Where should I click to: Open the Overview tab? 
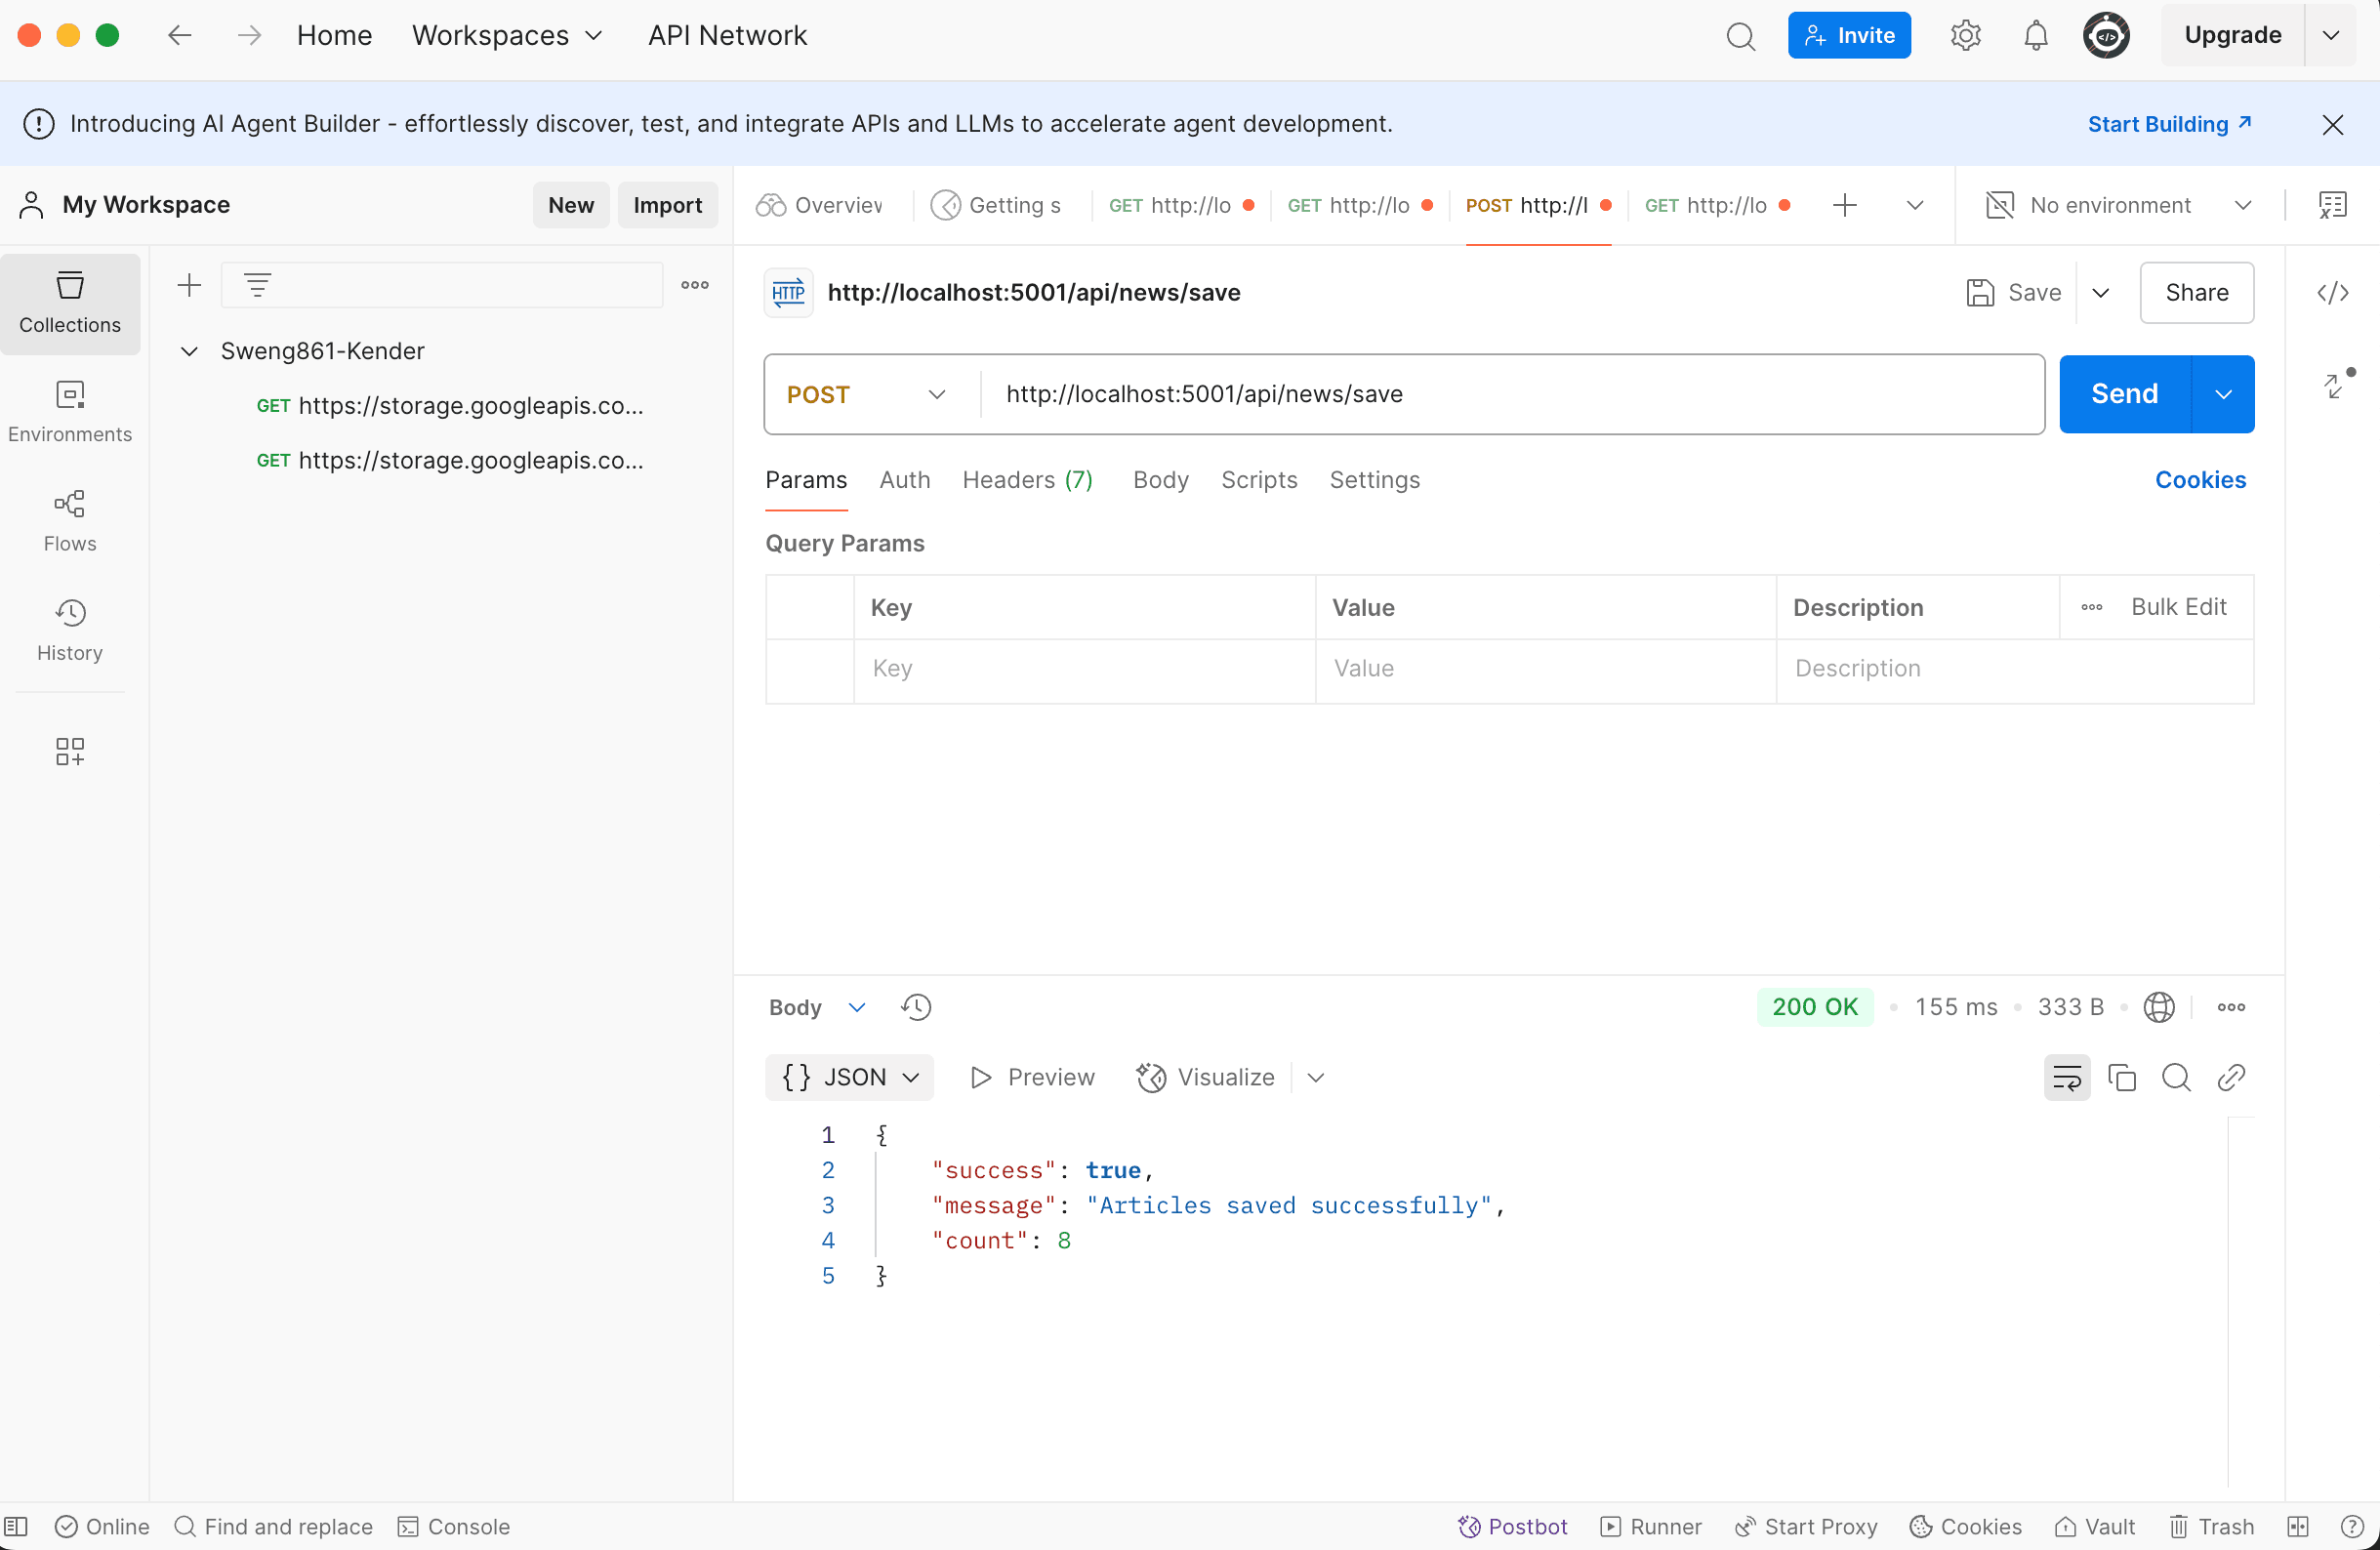820,205
